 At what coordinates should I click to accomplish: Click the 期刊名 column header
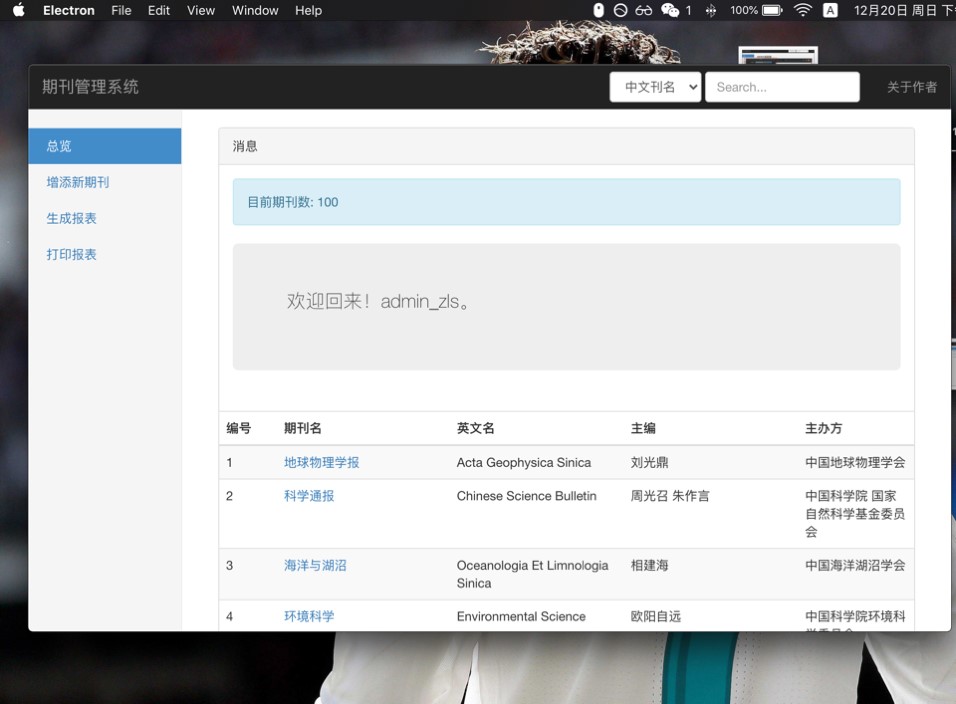point(302,428)
